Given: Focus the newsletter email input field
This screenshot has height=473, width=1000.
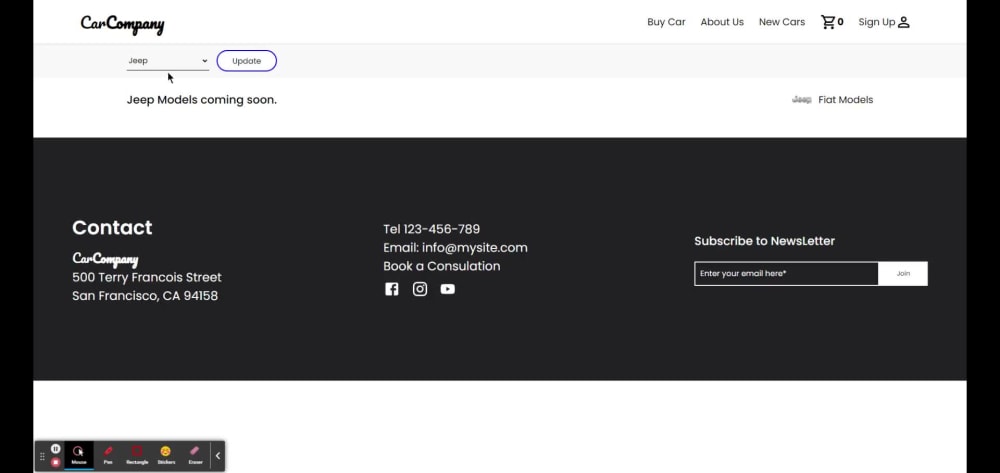Looking at the screenshot, I should pos(786,273).
